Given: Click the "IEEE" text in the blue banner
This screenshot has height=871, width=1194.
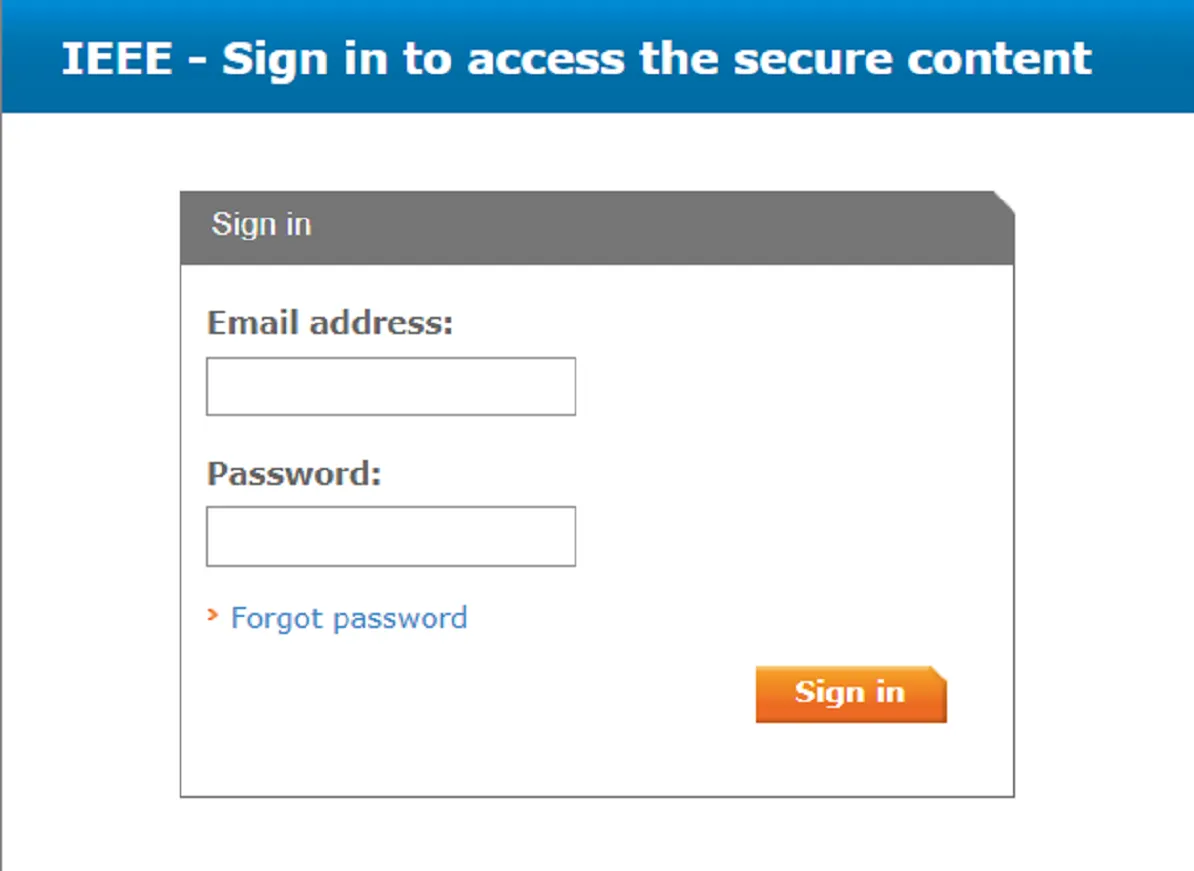Looking at the screenshot, I should coord(117,59).
